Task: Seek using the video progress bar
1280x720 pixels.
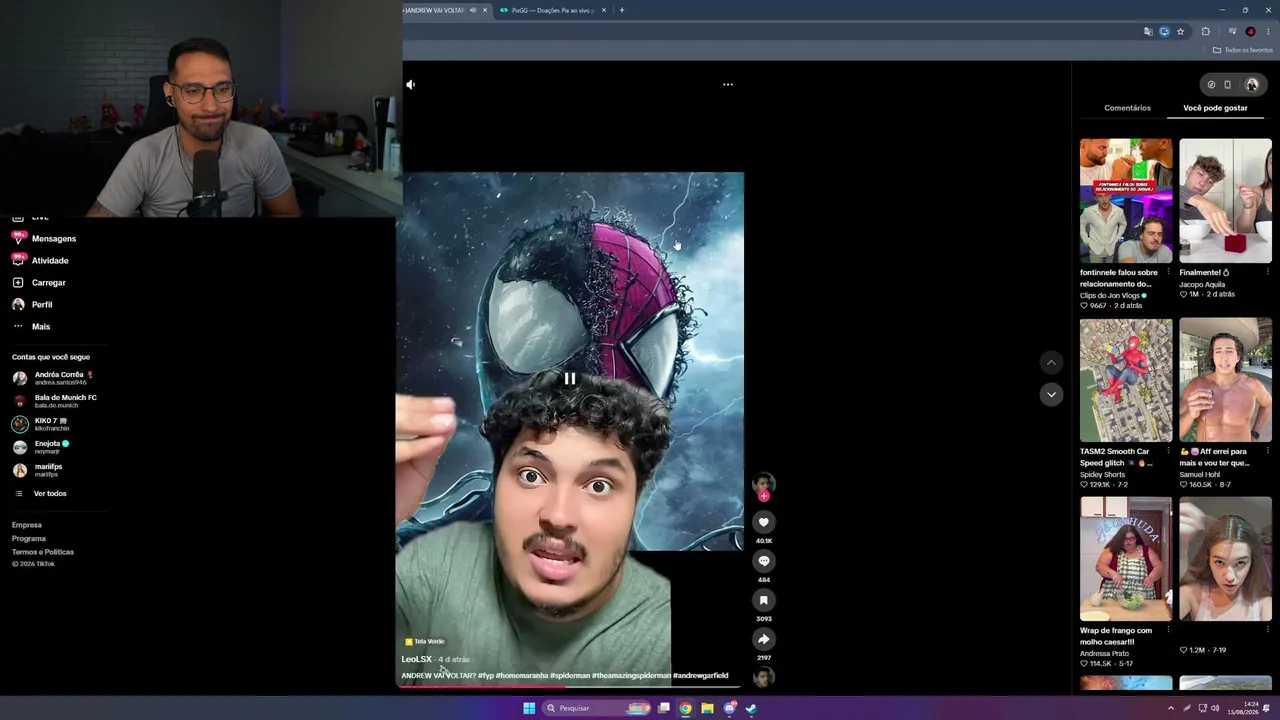Action: coord(570,686)
